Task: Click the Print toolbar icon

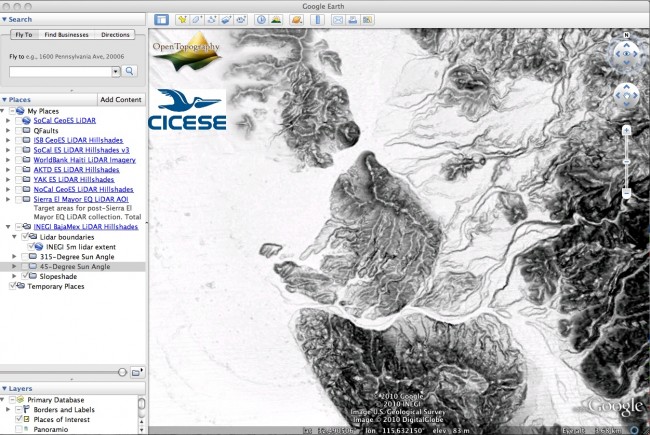Action: [x=352, y=19]
